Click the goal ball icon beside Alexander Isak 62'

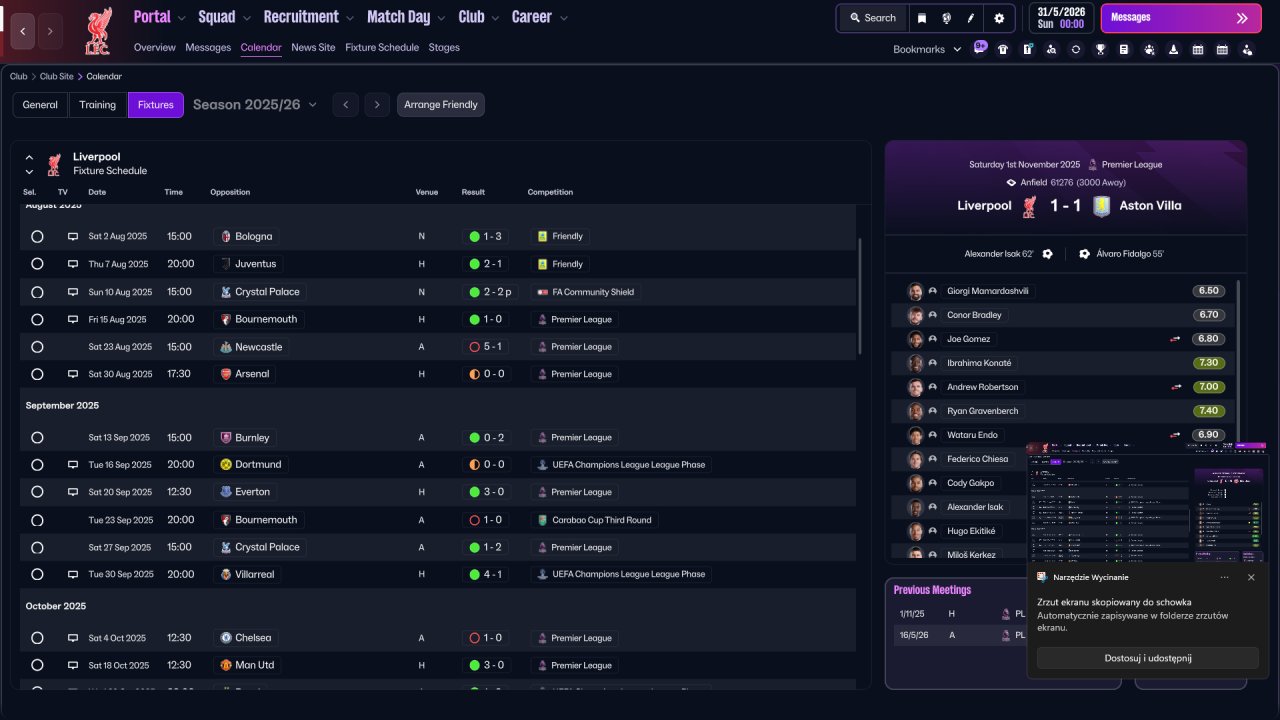click(1047, 254)
